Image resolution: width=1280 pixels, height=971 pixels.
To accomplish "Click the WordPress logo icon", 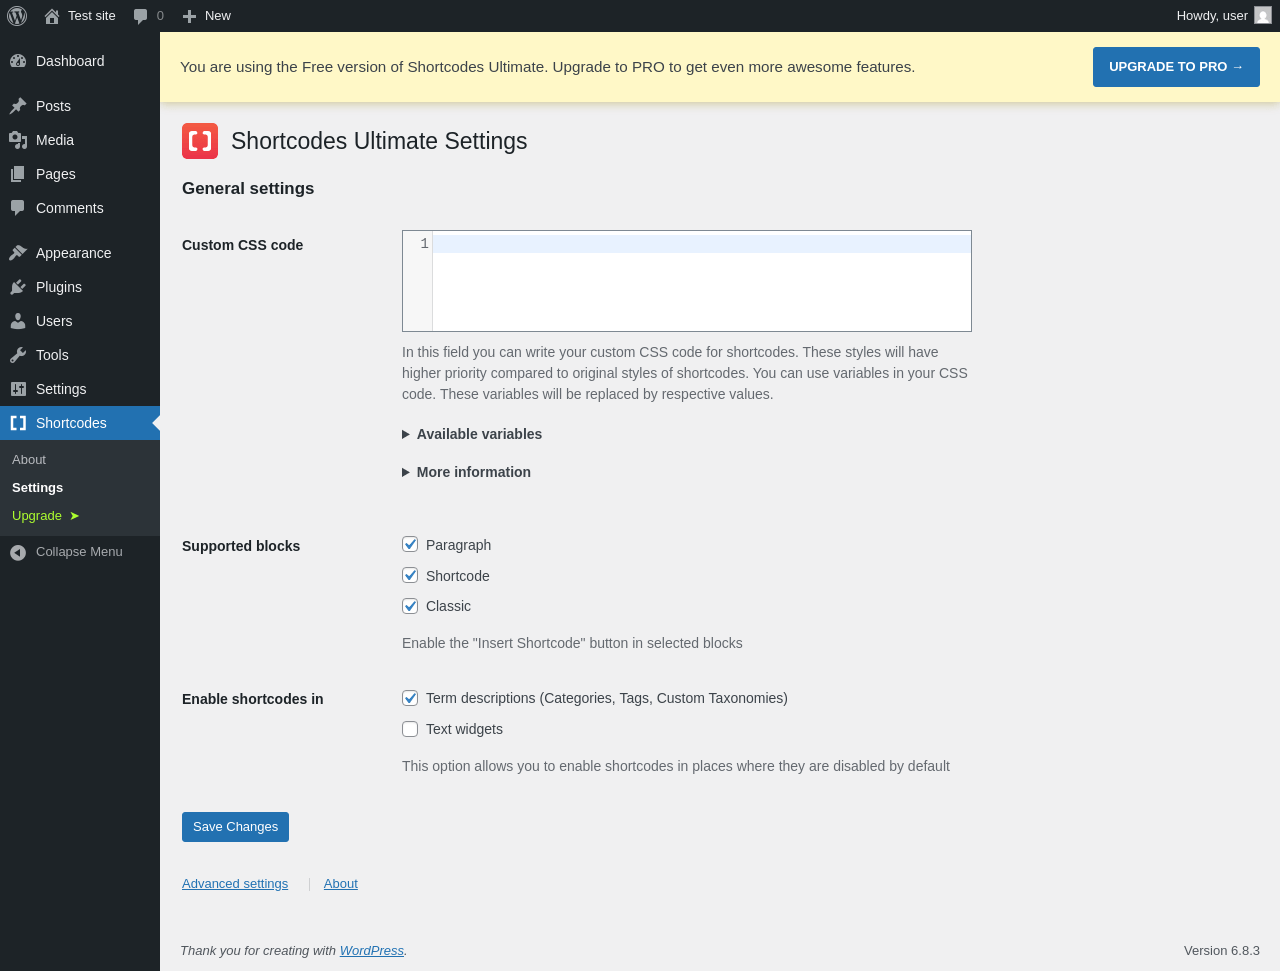I will (x=17, y=16).
